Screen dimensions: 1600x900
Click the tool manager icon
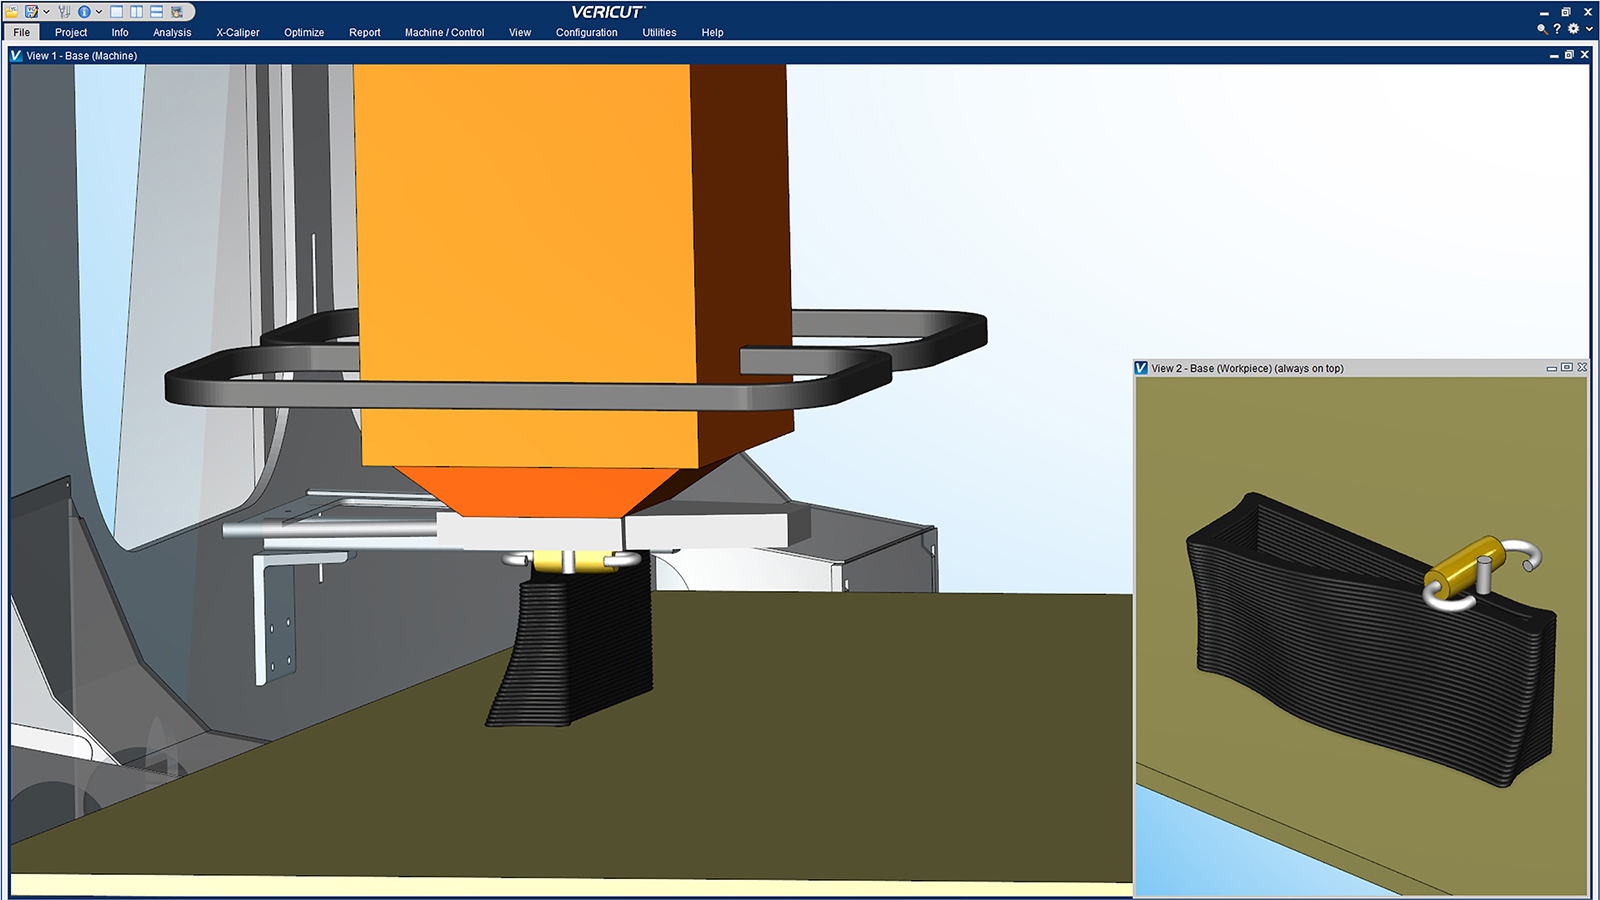pyautogui.click(x=65, y=12)
